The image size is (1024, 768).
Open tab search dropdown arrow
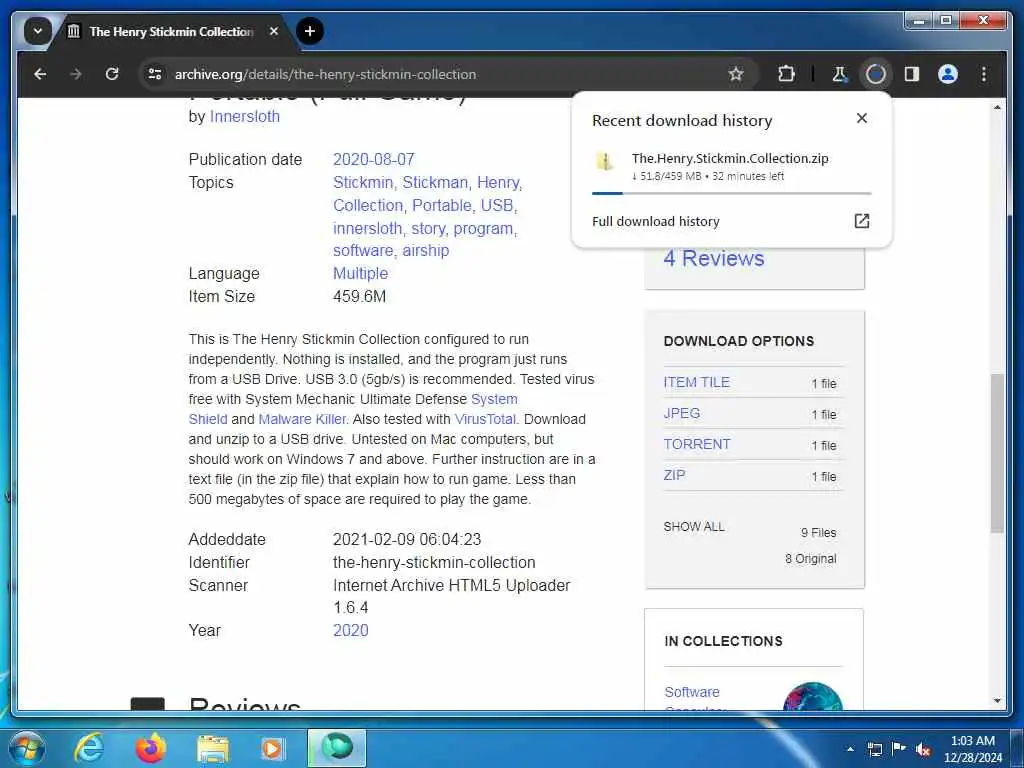[x=38, y=31]
